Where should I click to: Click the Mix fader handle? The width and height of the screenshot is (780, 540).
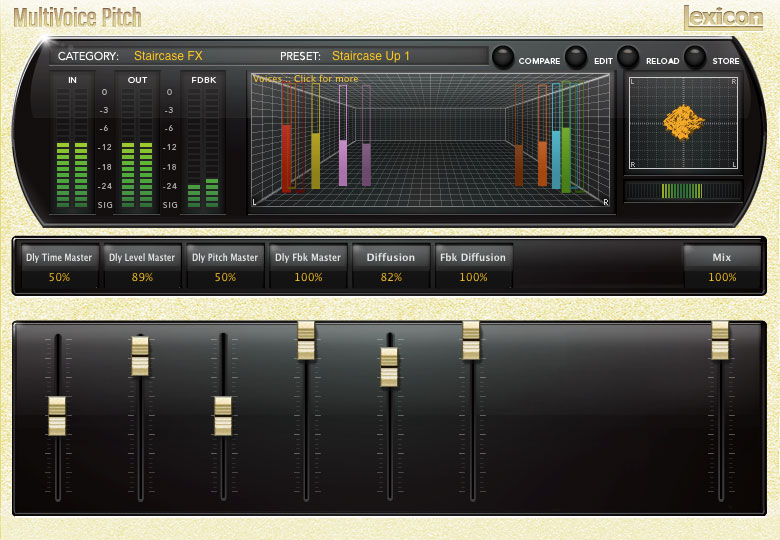click(x=720, y=341)
